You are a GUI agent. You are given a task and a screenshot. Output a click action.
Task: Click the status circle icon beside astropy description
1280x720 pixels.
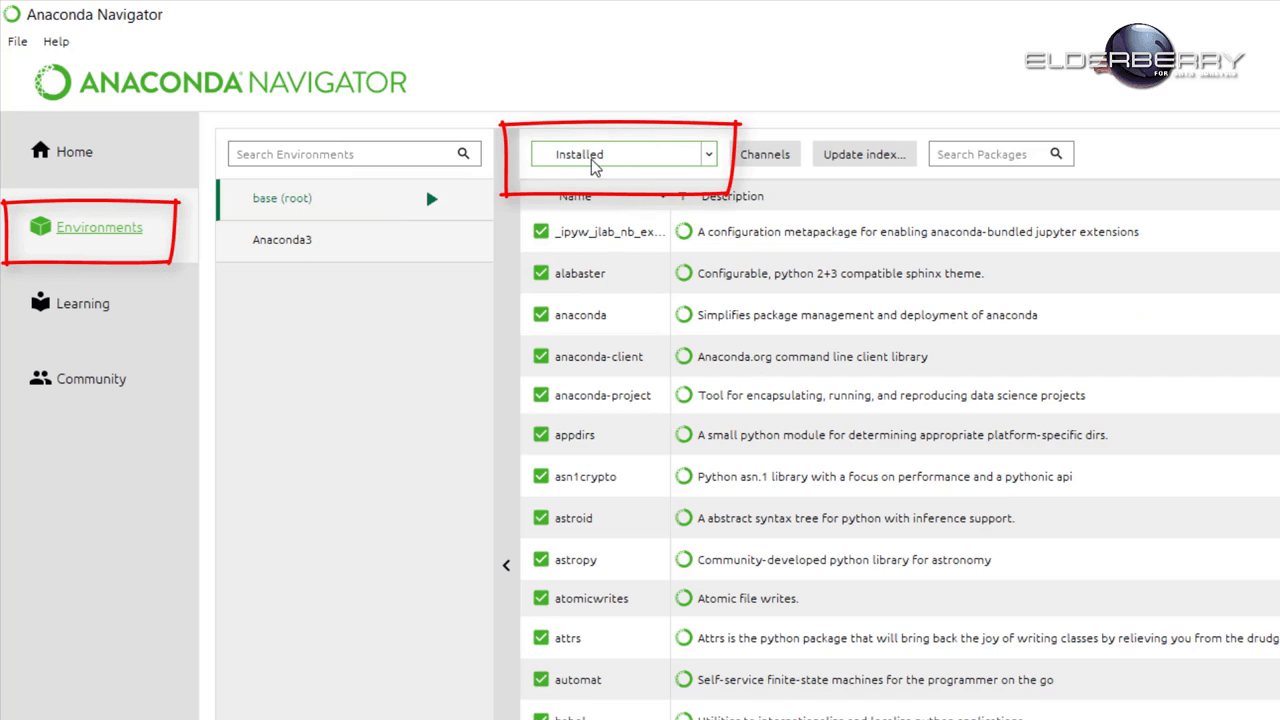(x=684, y=560)
